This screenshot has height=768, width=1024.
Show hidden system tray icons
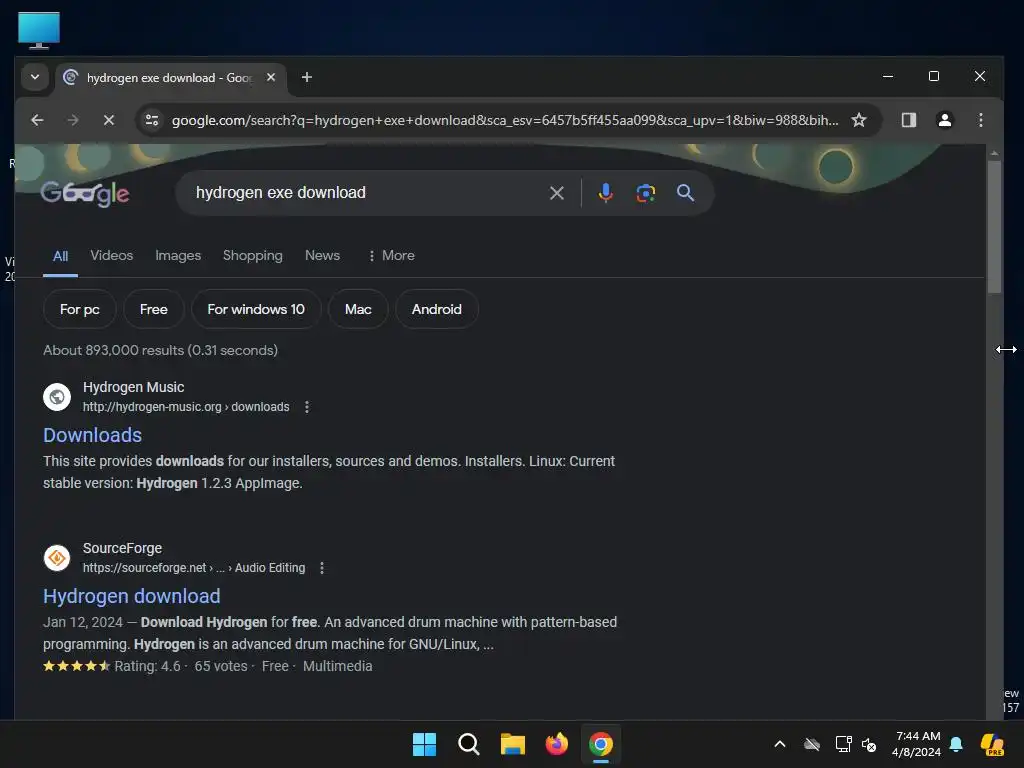click(x=780, y=744)
